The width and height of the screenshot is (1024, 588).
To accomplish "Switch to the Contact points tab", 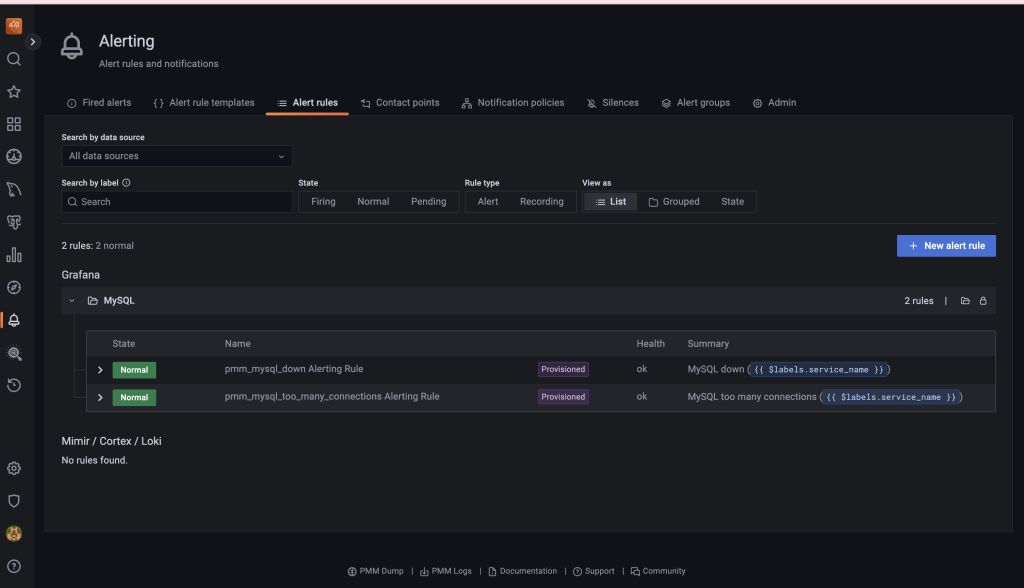I will click(400, 102).
